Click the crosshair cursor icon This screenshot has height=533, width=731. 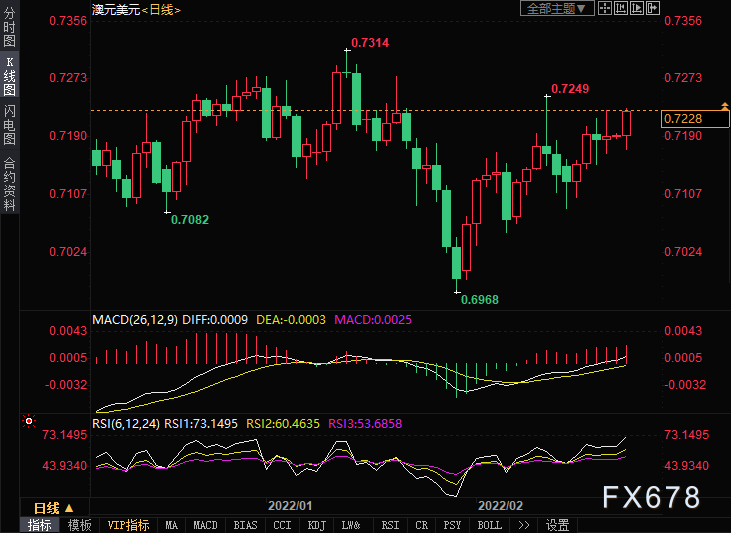pos(605,8)
